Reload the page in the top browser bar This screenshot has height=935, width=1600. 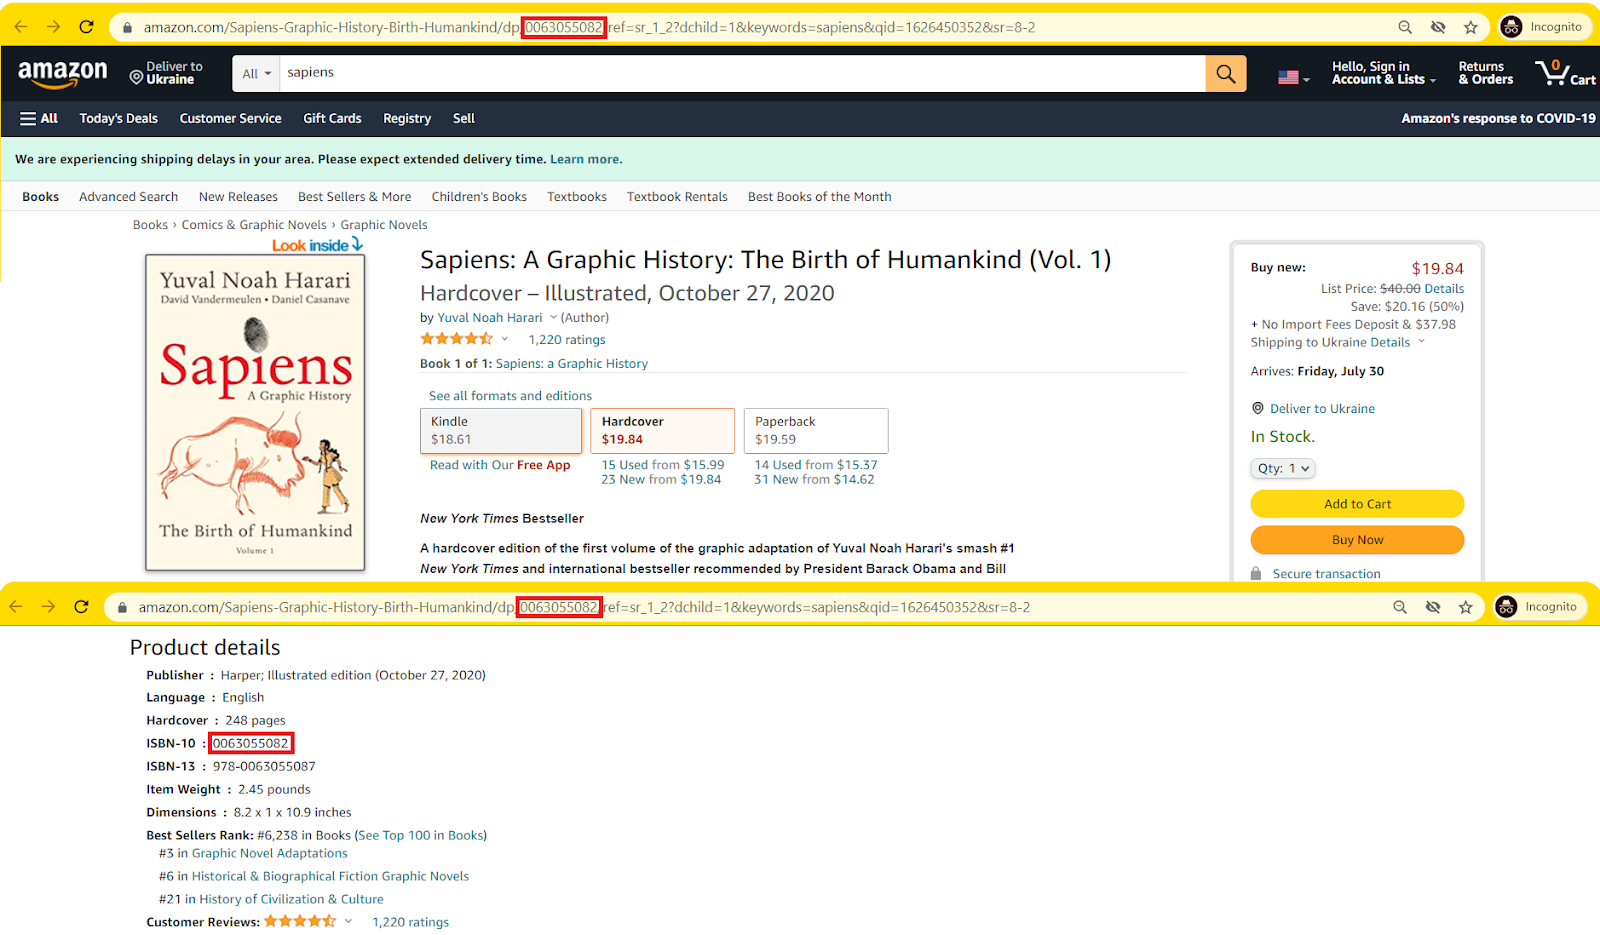tap(87, 27)
